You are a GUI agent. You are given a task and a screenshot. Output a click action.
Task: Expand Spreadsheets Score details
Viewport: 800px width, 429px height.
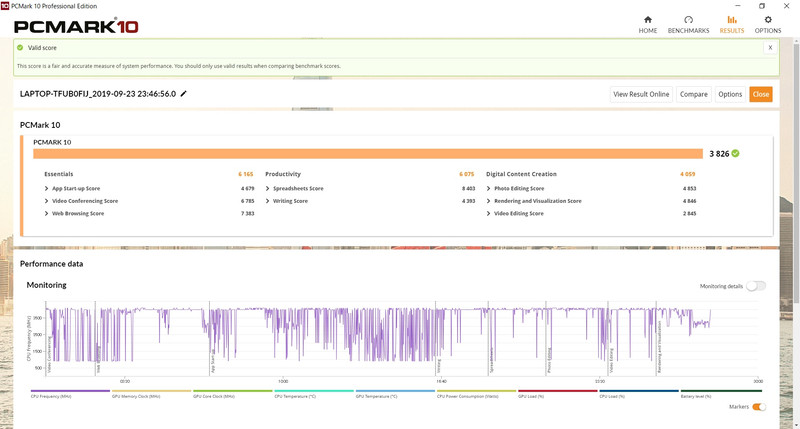(x=267, y=188)
